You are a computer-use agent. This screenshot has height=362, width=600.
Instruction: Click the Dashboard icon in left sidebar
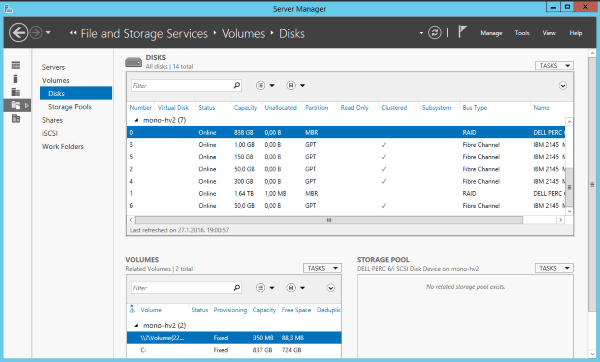coord(16,65)
